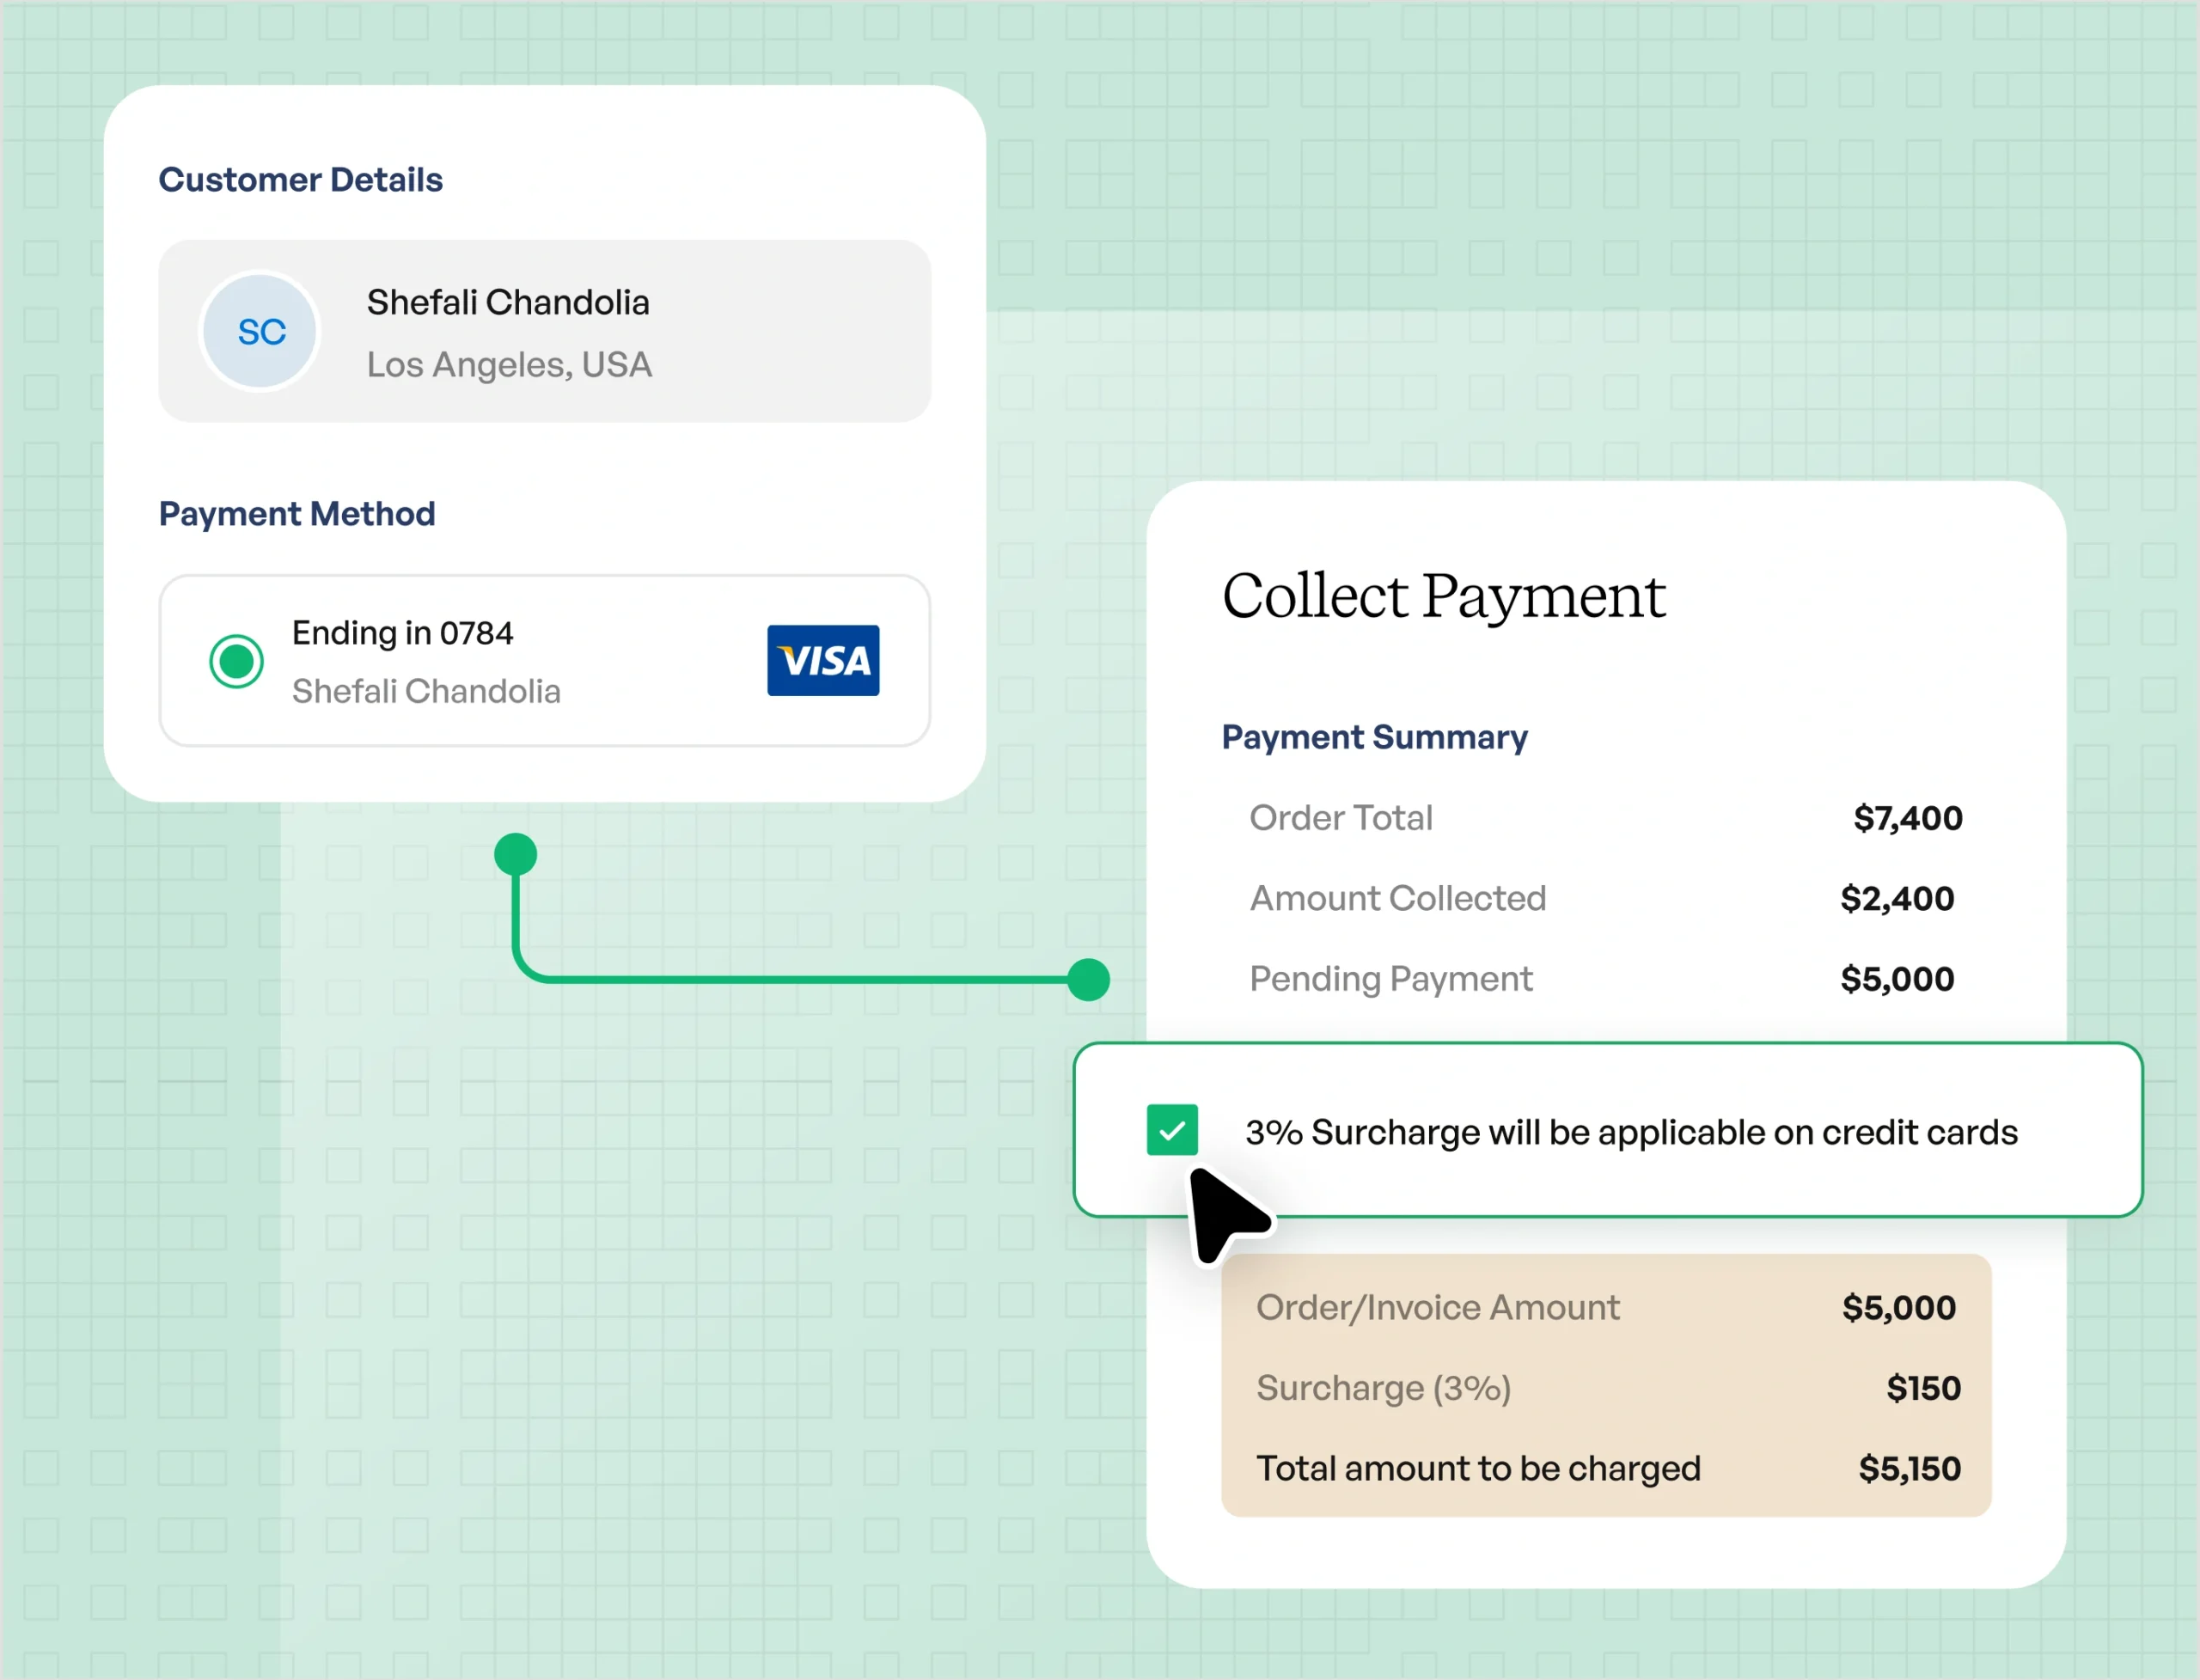Click the Los Angeles, USA location text
2200x1680 pixels.
509,365
